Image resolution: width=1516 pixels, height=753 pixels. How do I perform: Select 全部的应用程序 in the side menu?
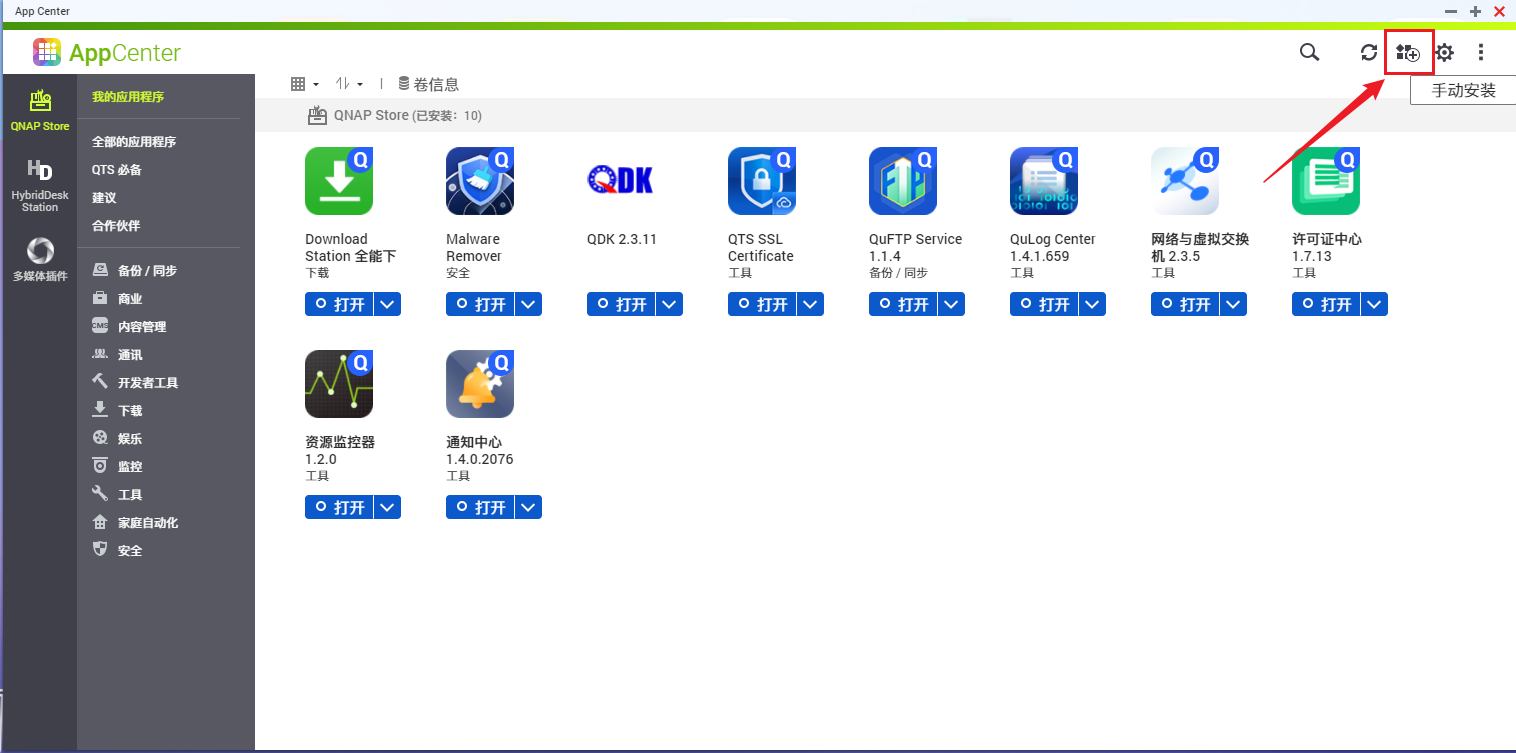[134, 142]
